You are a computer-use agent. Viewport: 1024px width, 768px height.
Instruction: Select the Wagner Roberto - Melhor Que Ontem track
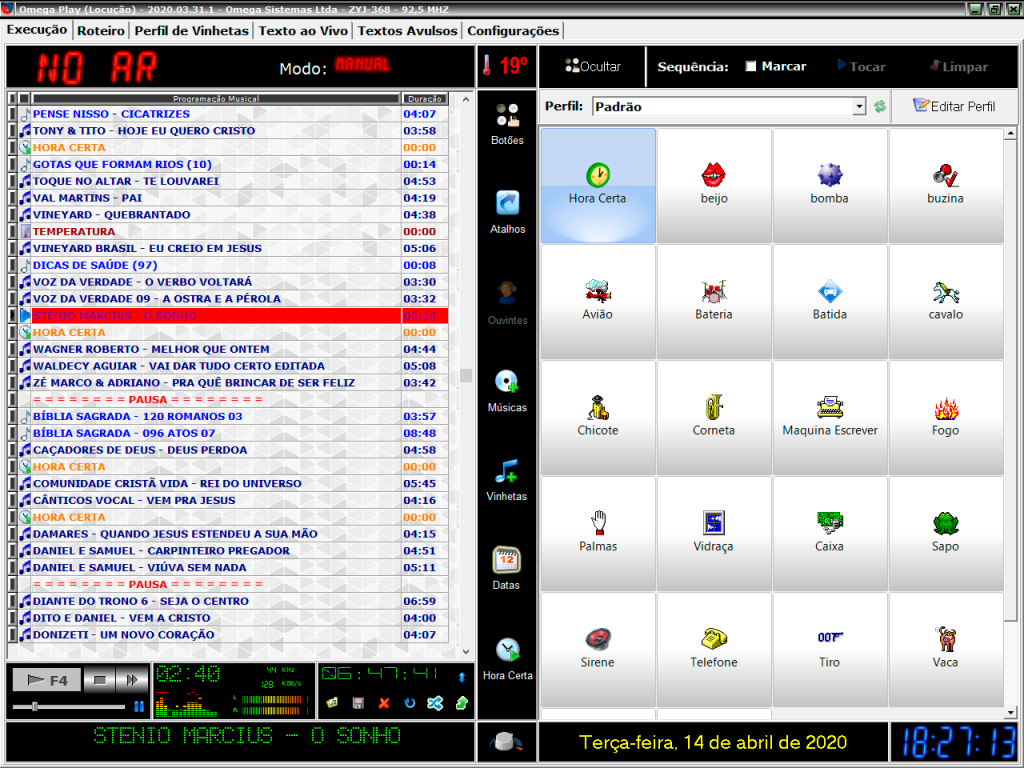(x=151, y=349)
